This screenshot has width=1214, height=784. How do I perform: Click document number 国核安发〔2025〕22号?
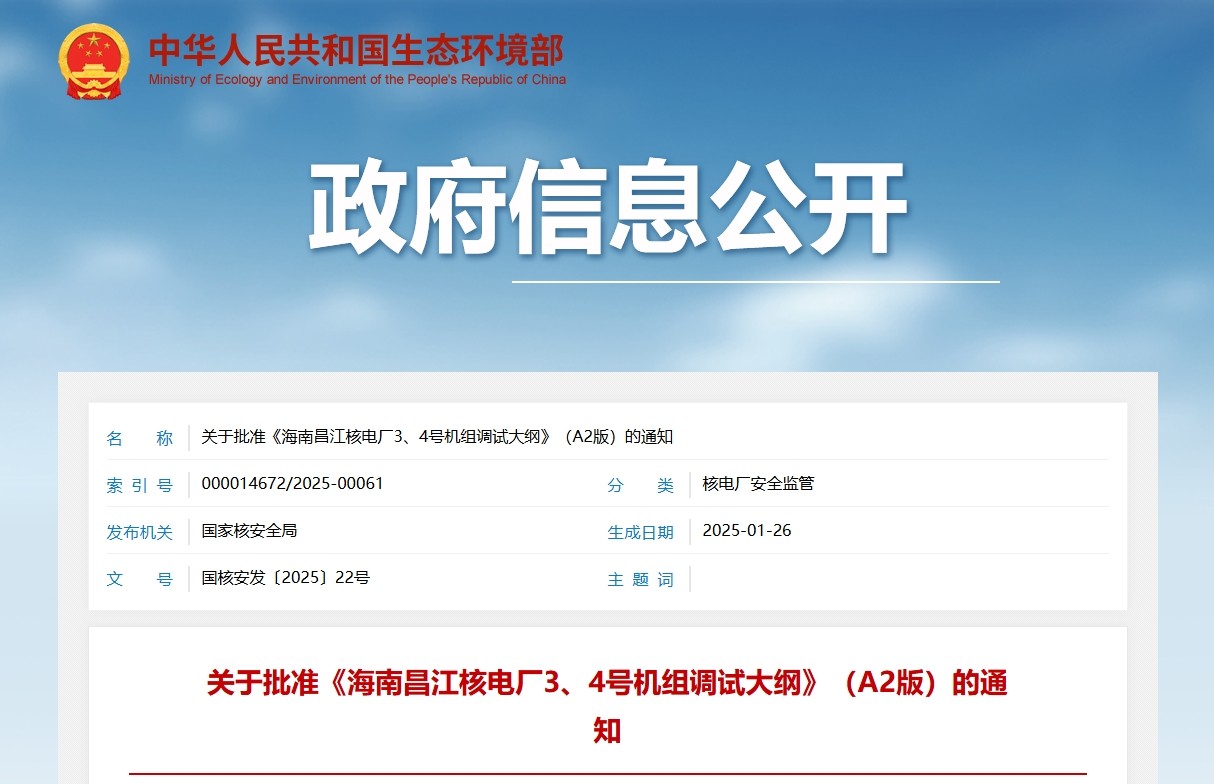[x=285, y=578]
